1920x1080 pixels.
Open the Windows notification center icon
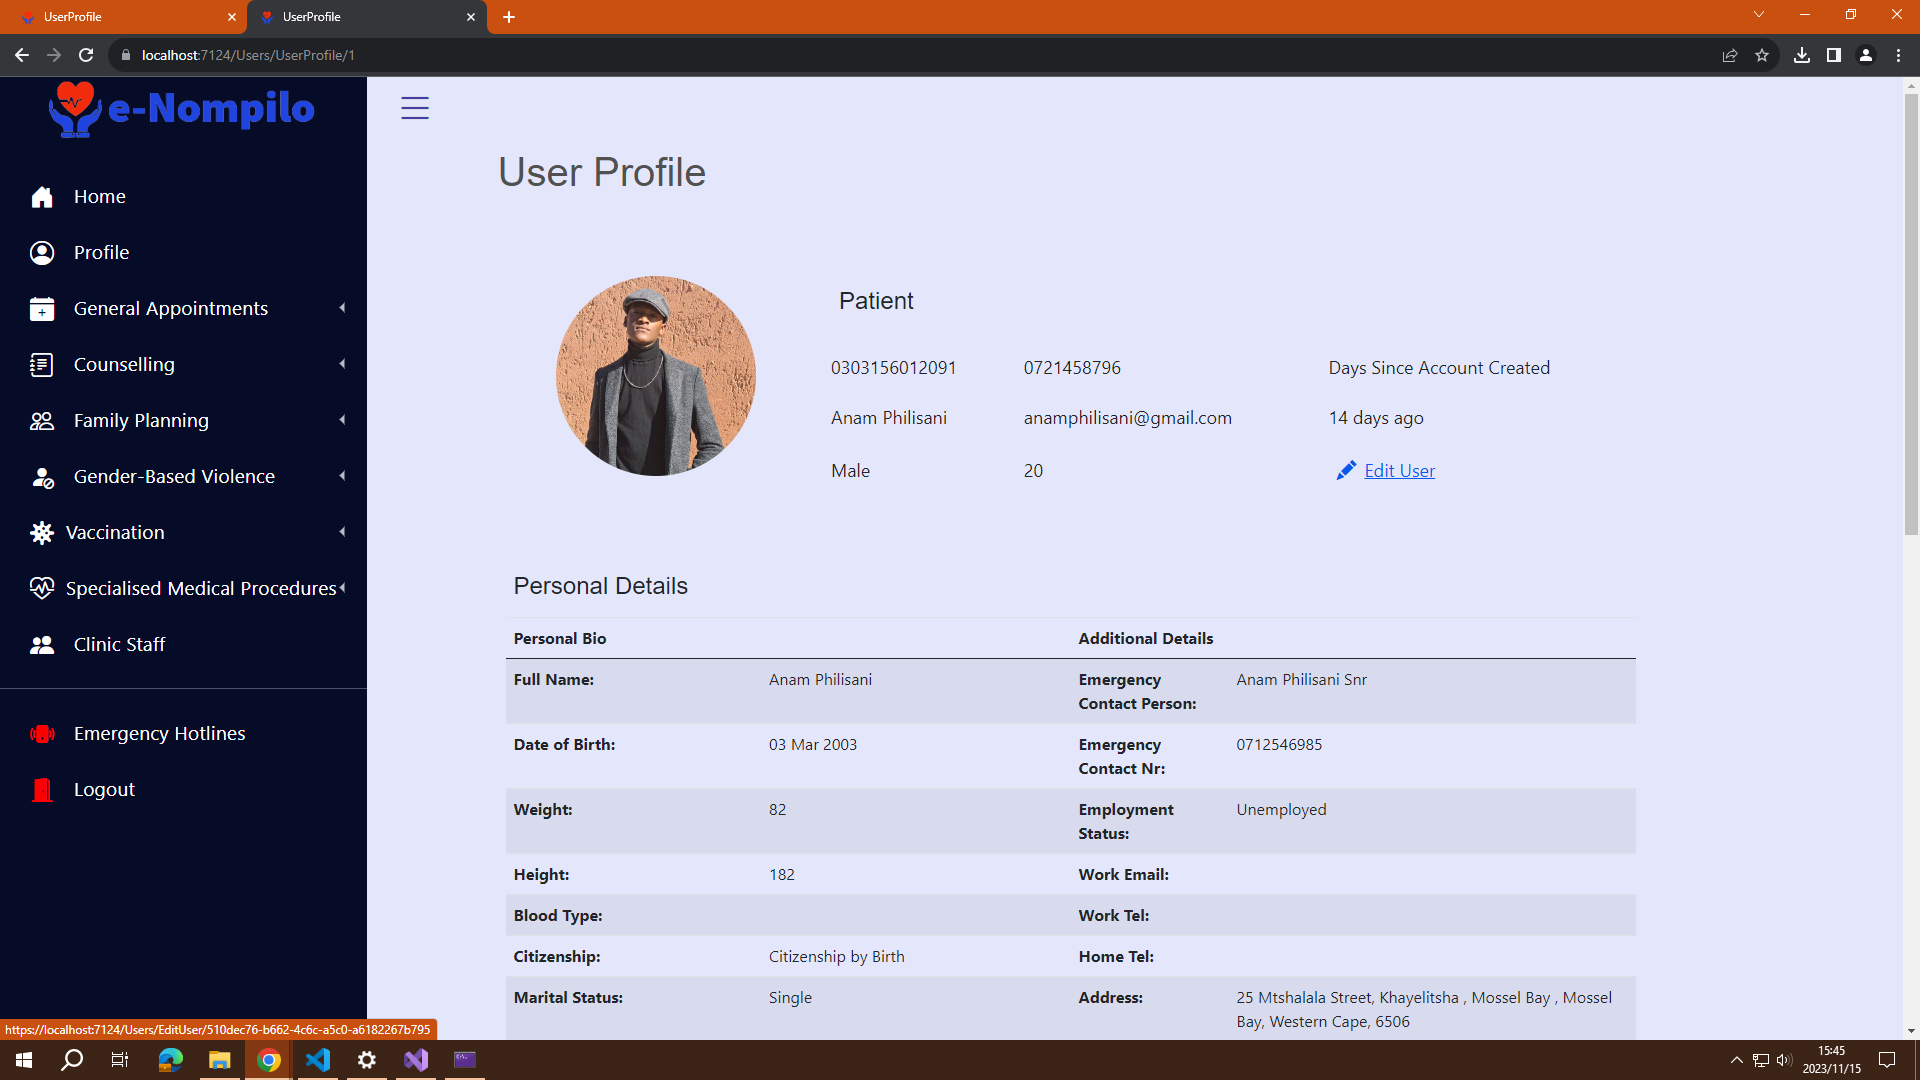tap(1887, 1060)
